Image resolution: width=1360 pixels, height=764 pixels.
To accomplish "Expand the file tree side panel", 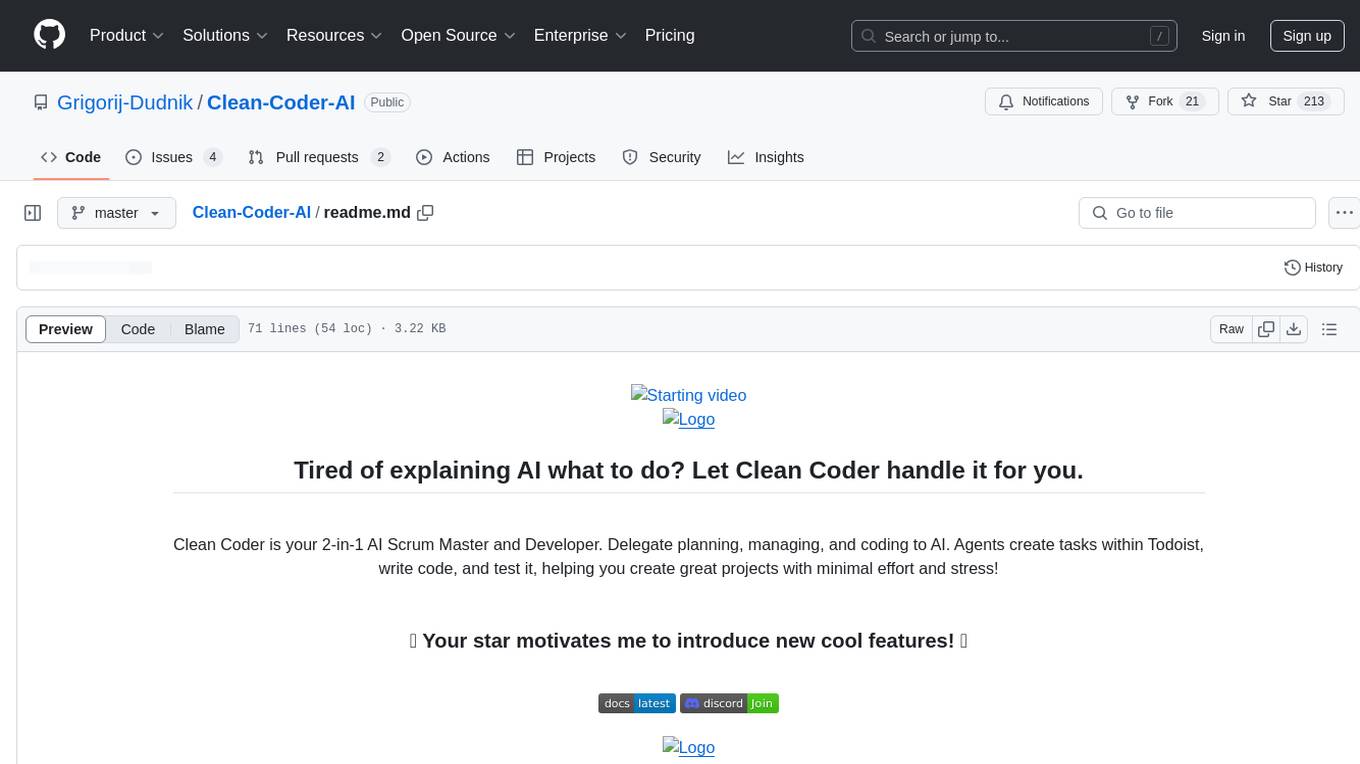I will pyautogui.click(x=32, y=213).
